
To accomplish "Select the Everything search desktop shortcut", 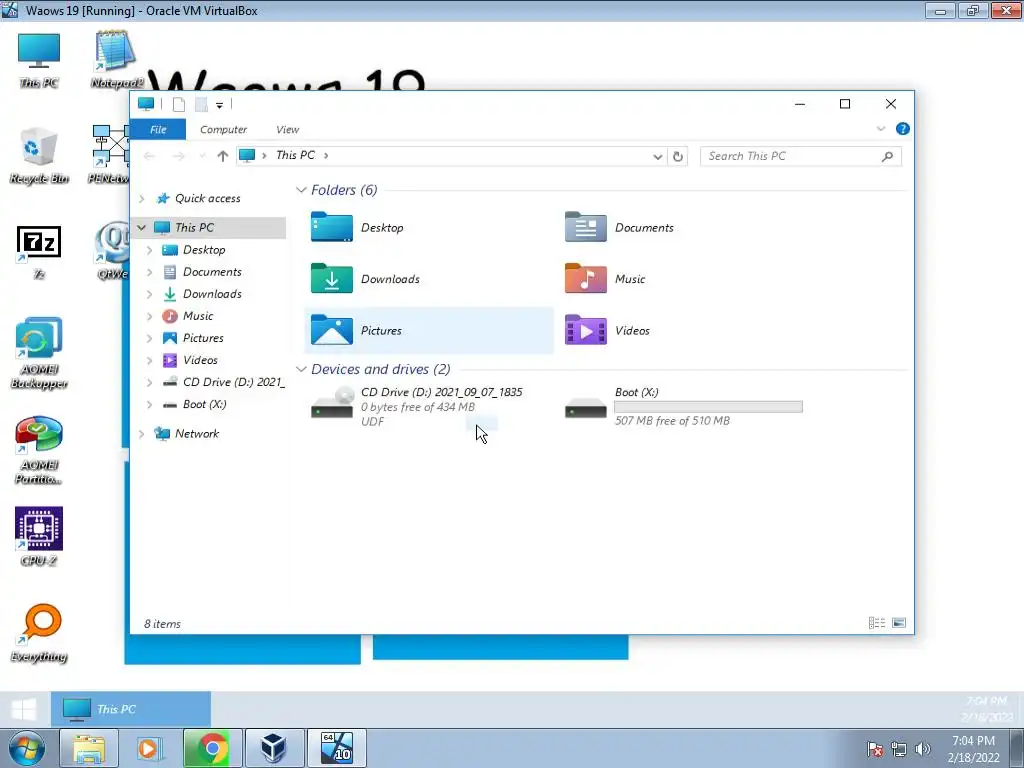I will point(39,632).
